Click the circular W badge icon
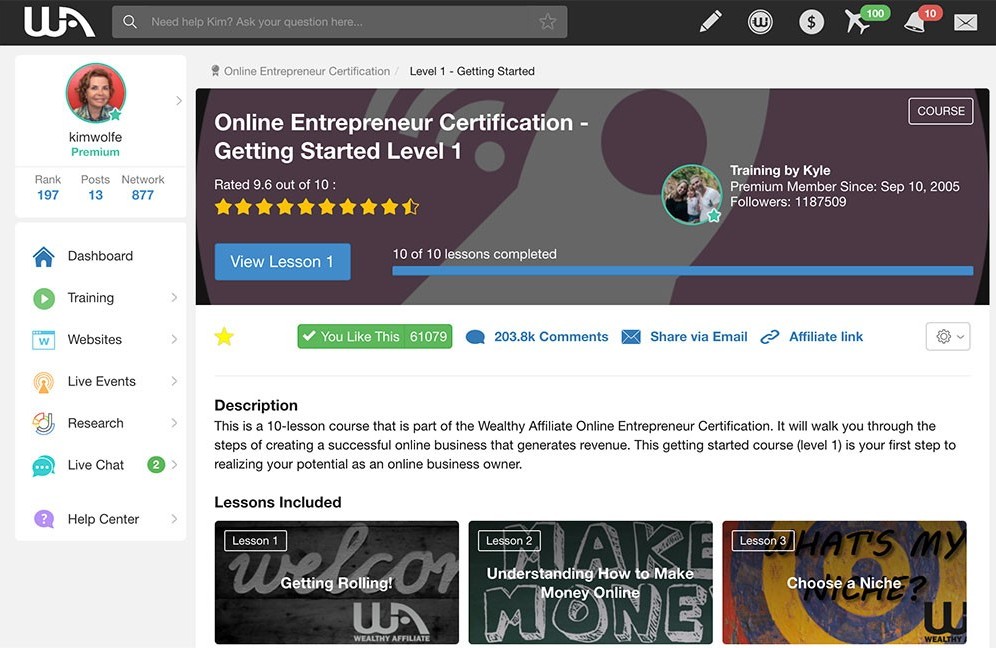Image resolution: width=996 pixels, height=648 pixels. click(x=760, y=22)
